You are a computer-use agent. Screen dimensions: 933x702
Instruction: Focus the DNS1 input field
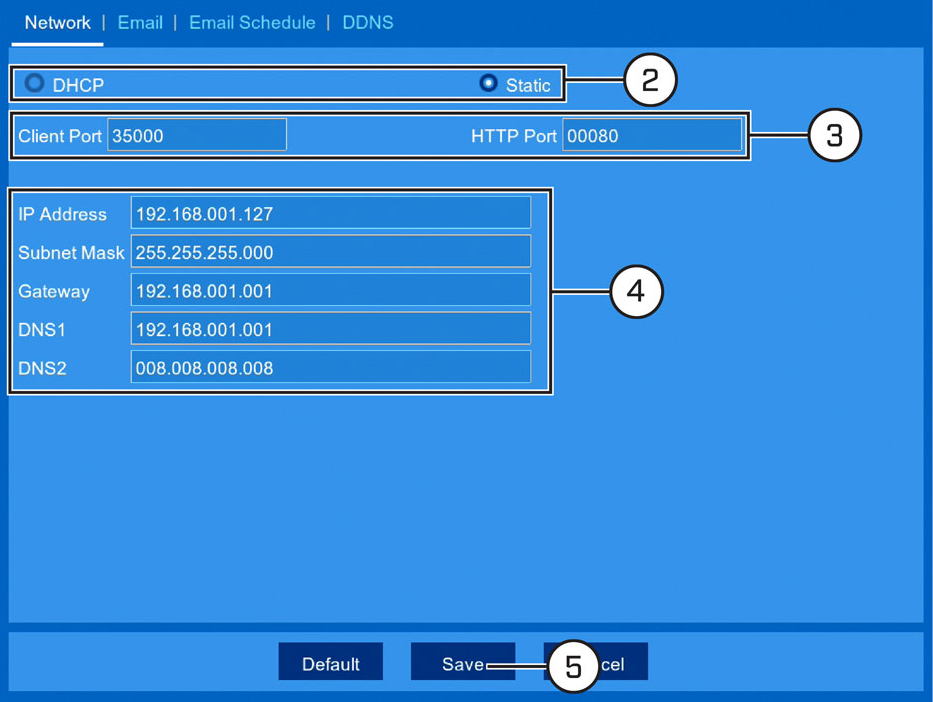[x=331, y=329]
